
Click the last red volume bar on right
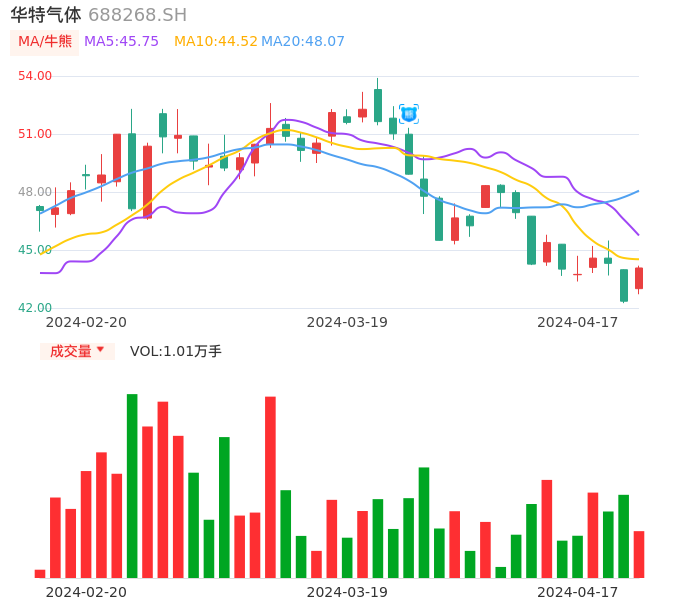638,554
